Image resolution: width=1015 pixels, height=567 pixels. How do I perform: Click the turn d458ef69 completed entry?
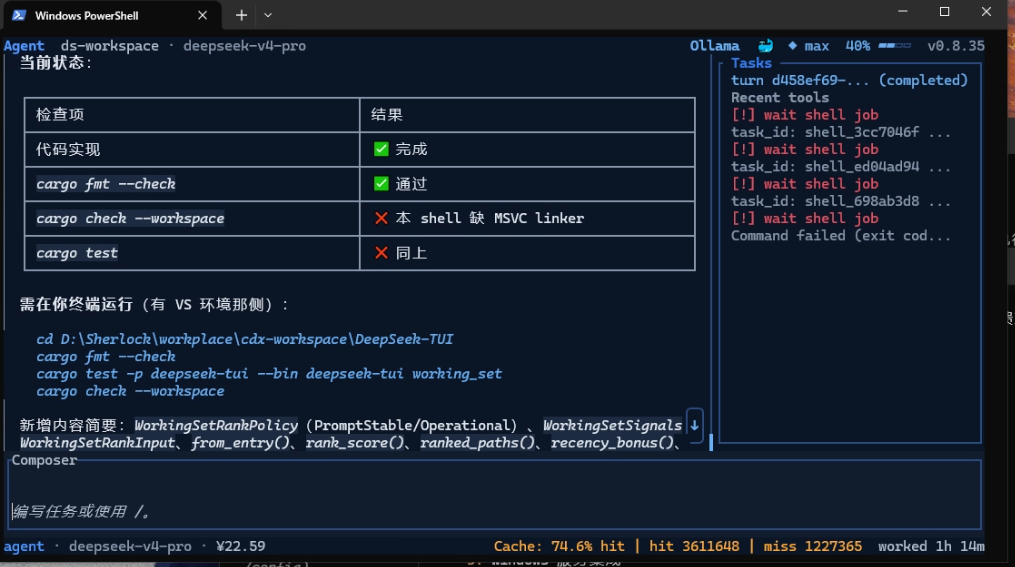[x=849, y=80]
